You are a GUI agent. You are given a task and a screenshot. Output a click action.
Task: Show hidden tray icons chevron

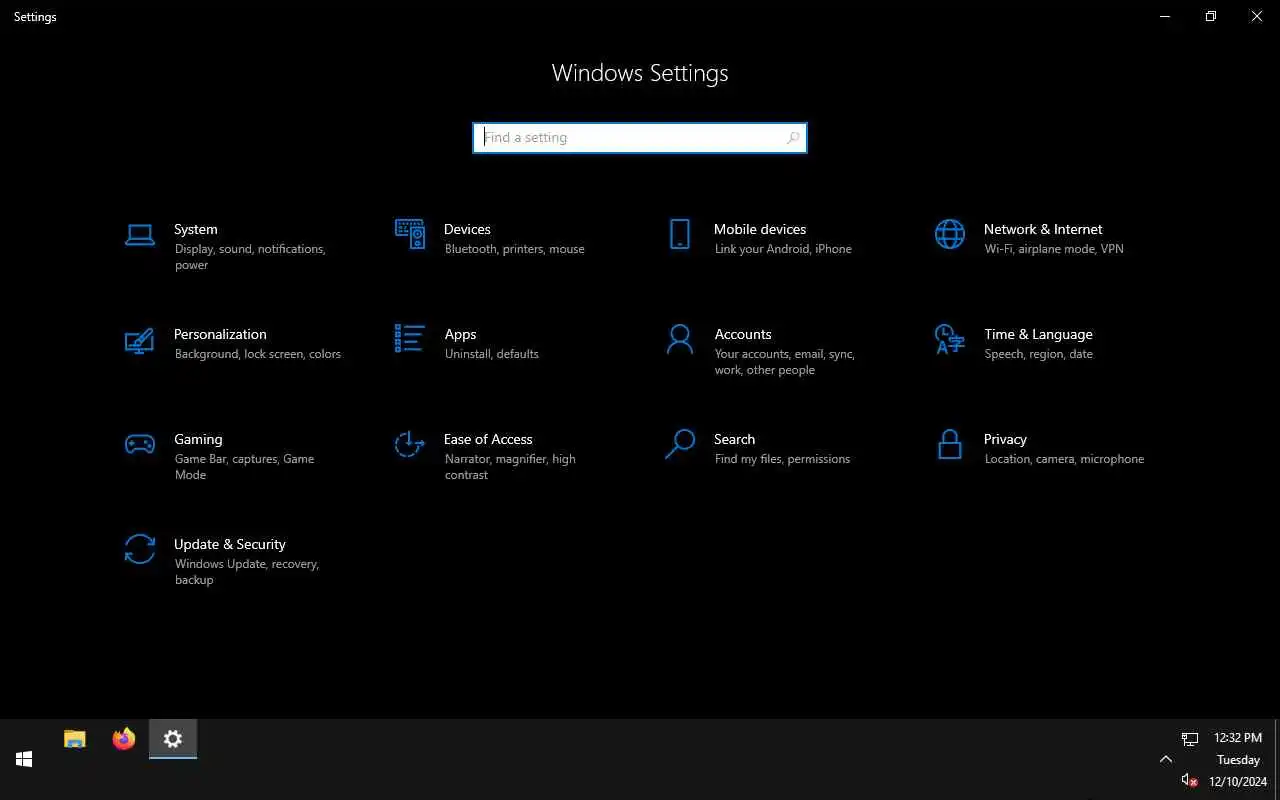(1166, 759)
